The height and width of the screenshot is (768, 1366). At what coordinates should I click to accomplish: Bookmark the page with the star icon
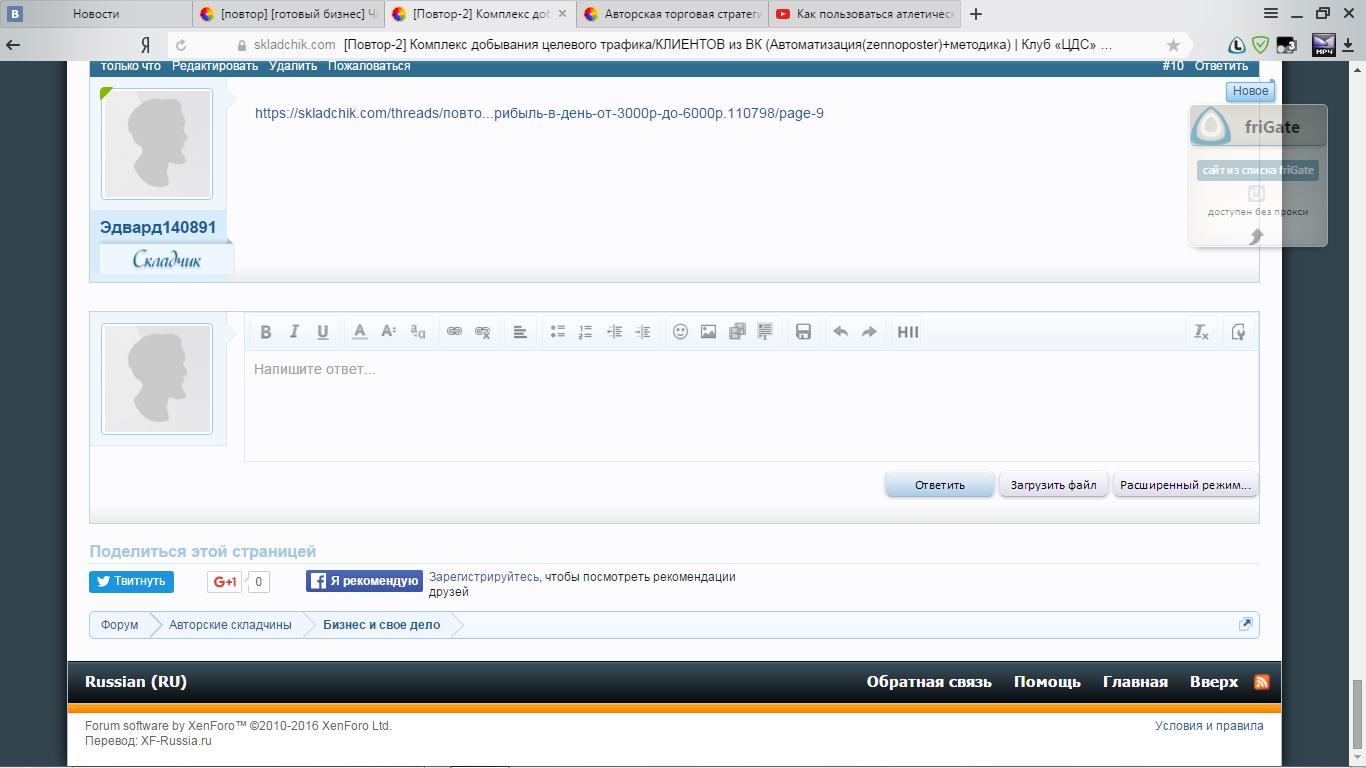[1173, 45]
